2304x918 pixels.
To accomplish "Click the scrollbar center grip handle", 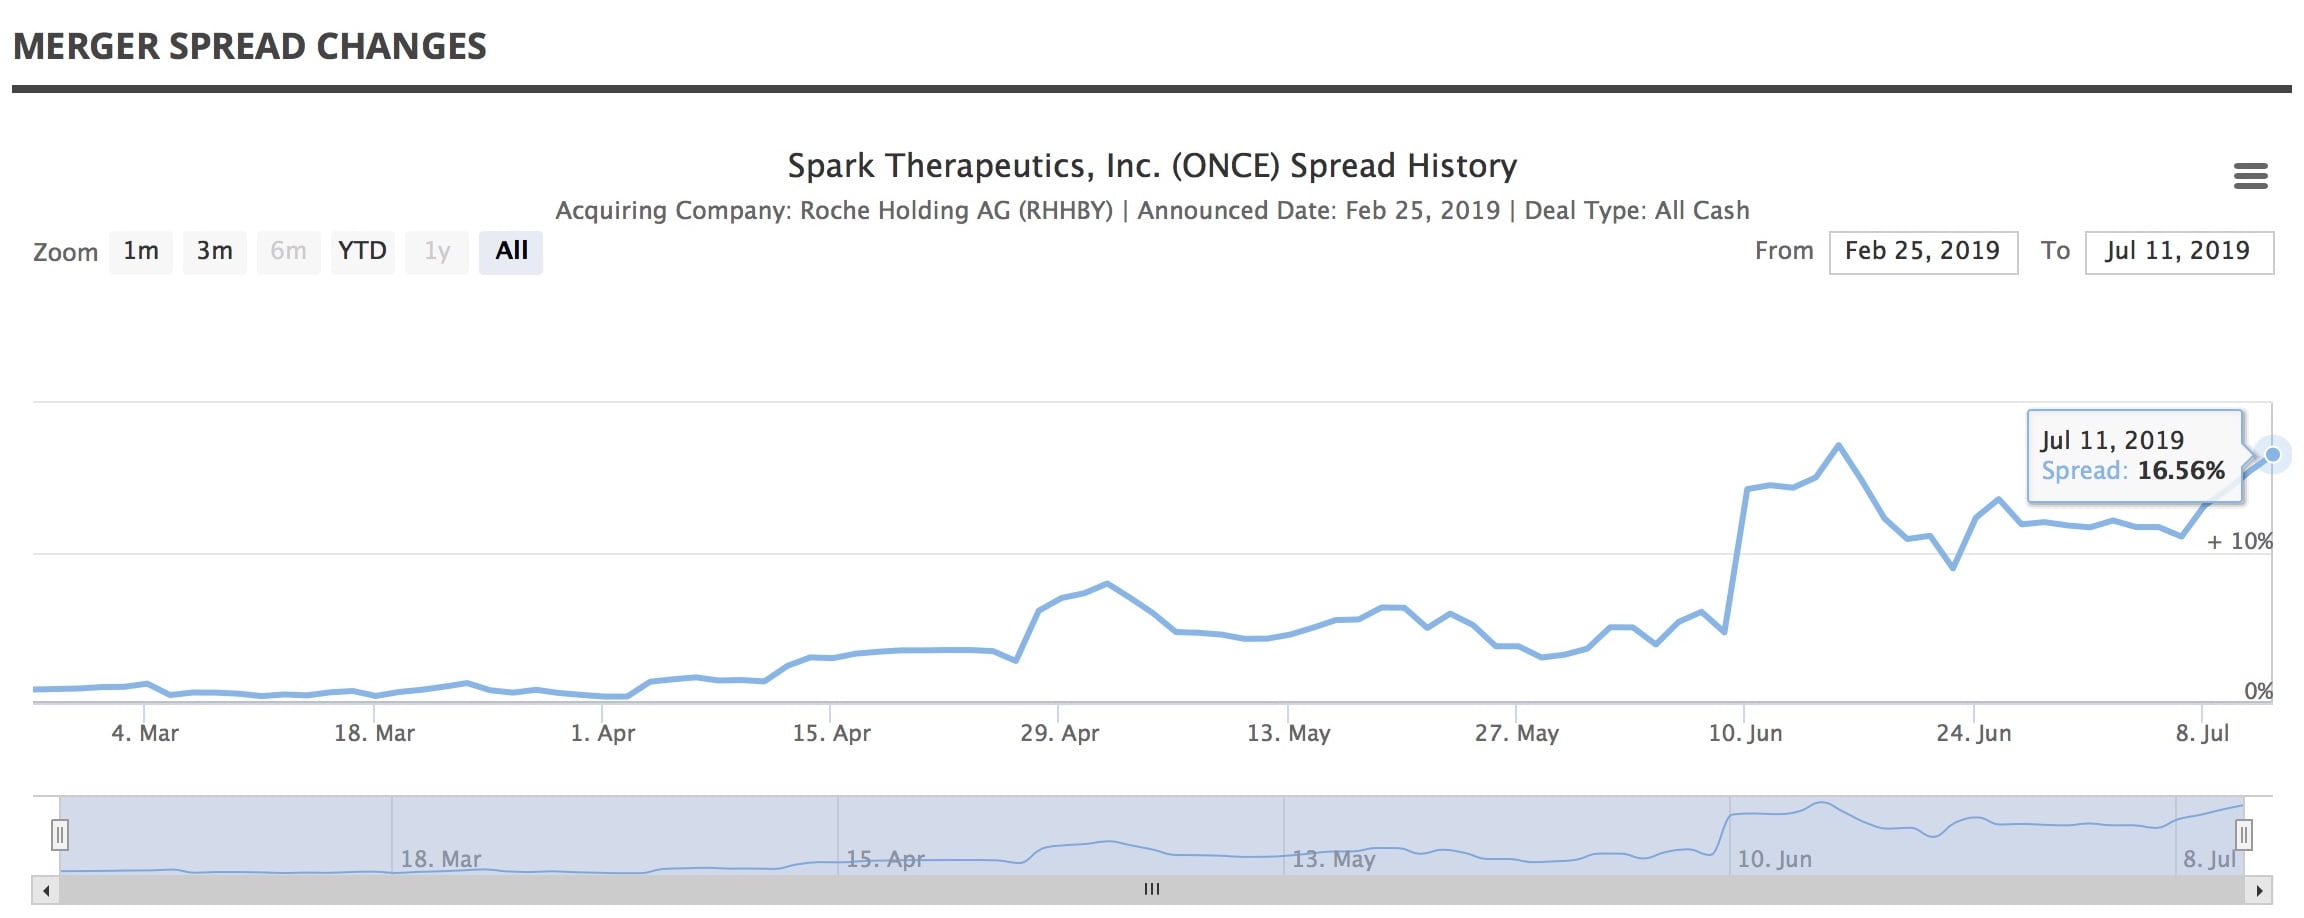I will (x=1152, y=888).
